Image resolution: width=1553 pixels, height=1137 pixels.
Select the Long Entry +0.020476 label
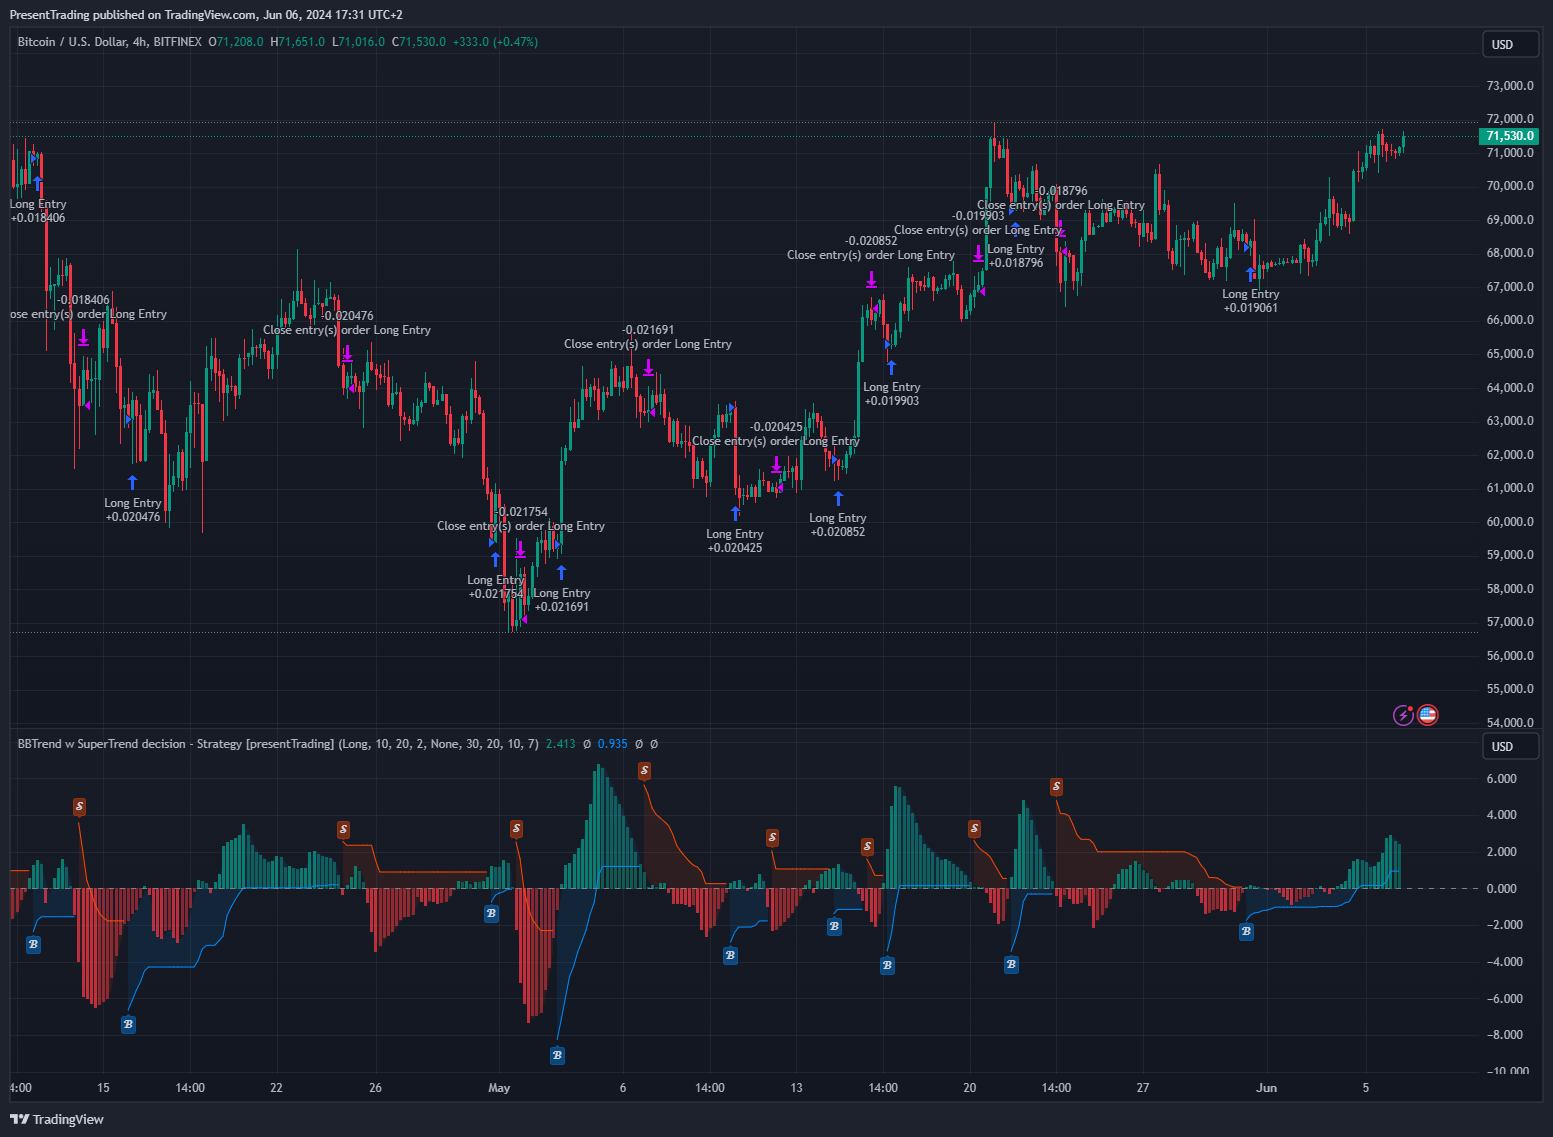(133, 510)
